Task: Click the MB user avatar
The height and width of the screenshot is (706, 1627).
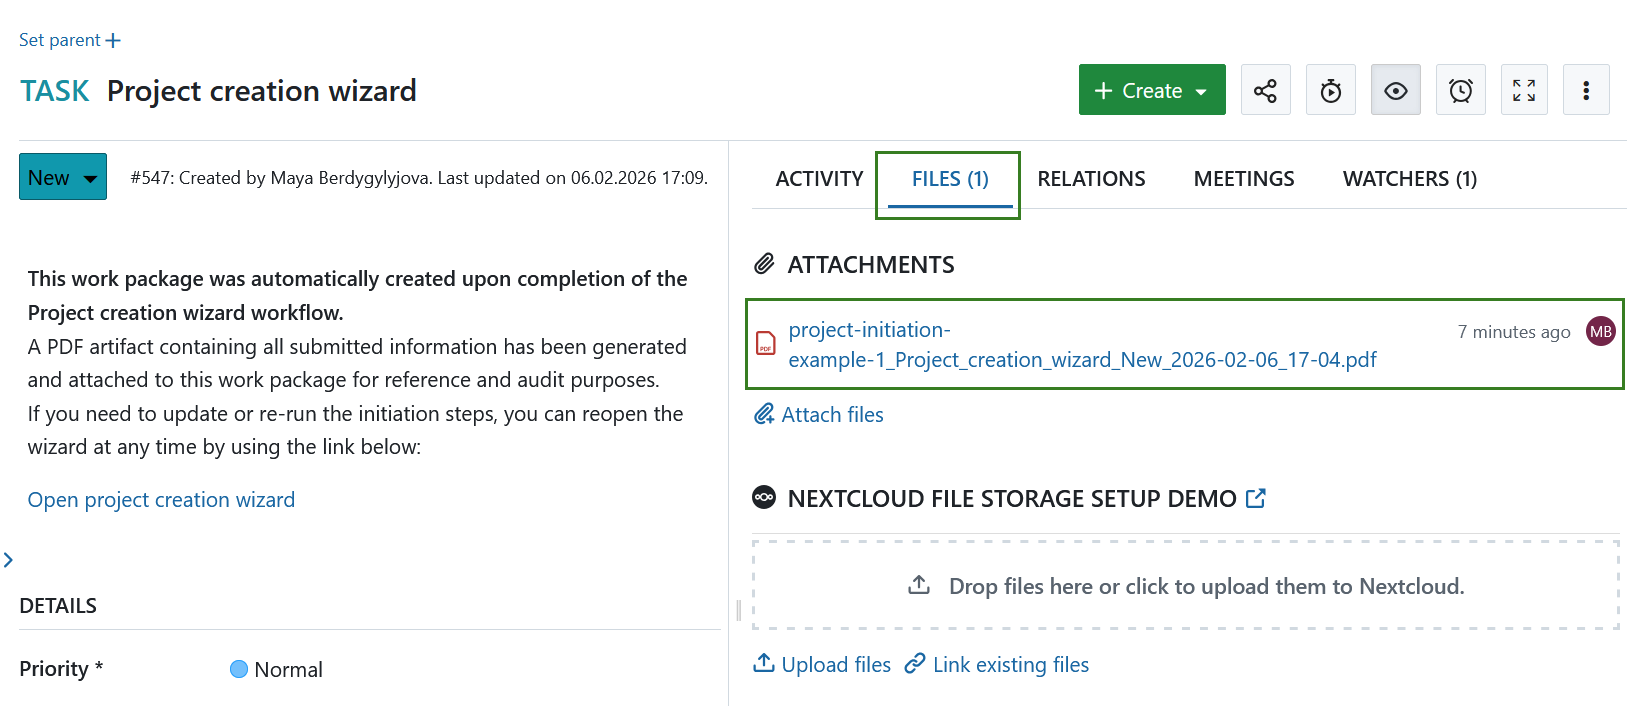Action: pyautogui.click(x=1600, y=332)
